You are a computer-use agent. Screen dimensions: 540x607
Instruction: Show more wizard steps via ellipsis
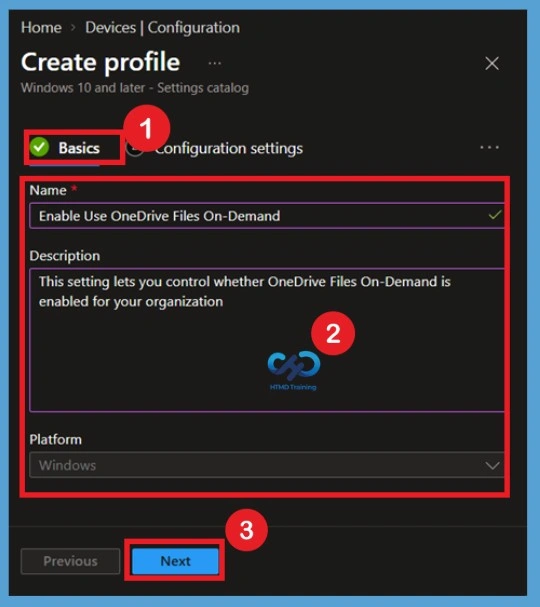(x=489, y=147)
